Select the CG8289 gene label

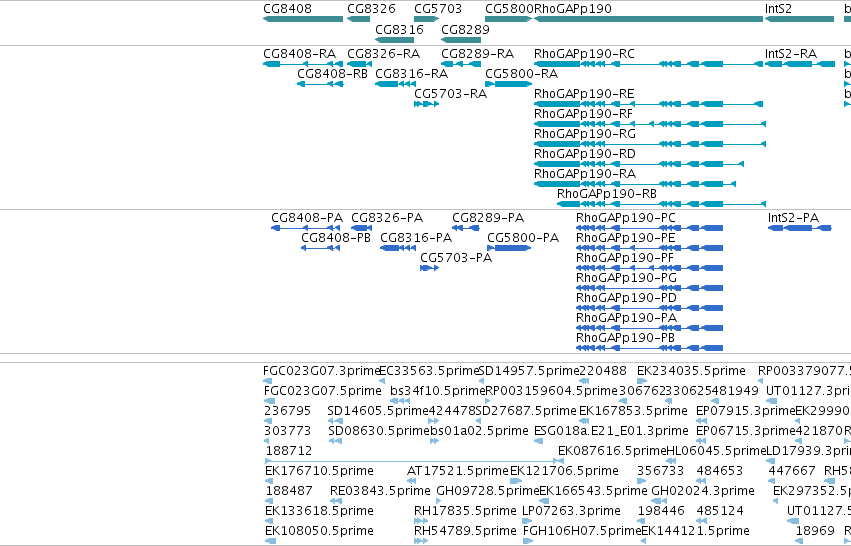tap(466, 29)
